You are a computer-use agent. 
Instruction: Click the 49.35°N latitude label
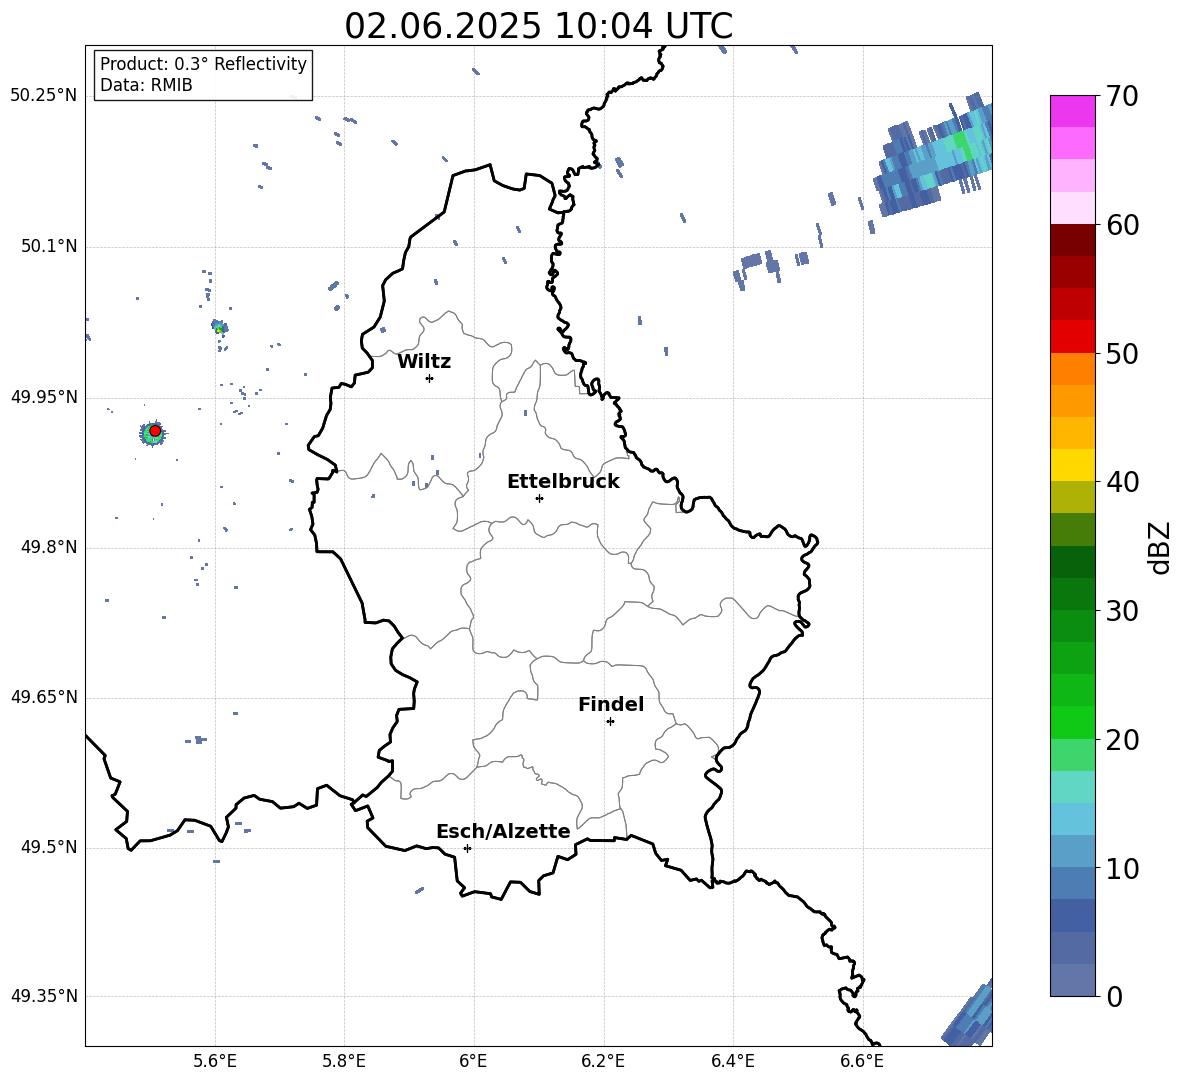point(44,996)
